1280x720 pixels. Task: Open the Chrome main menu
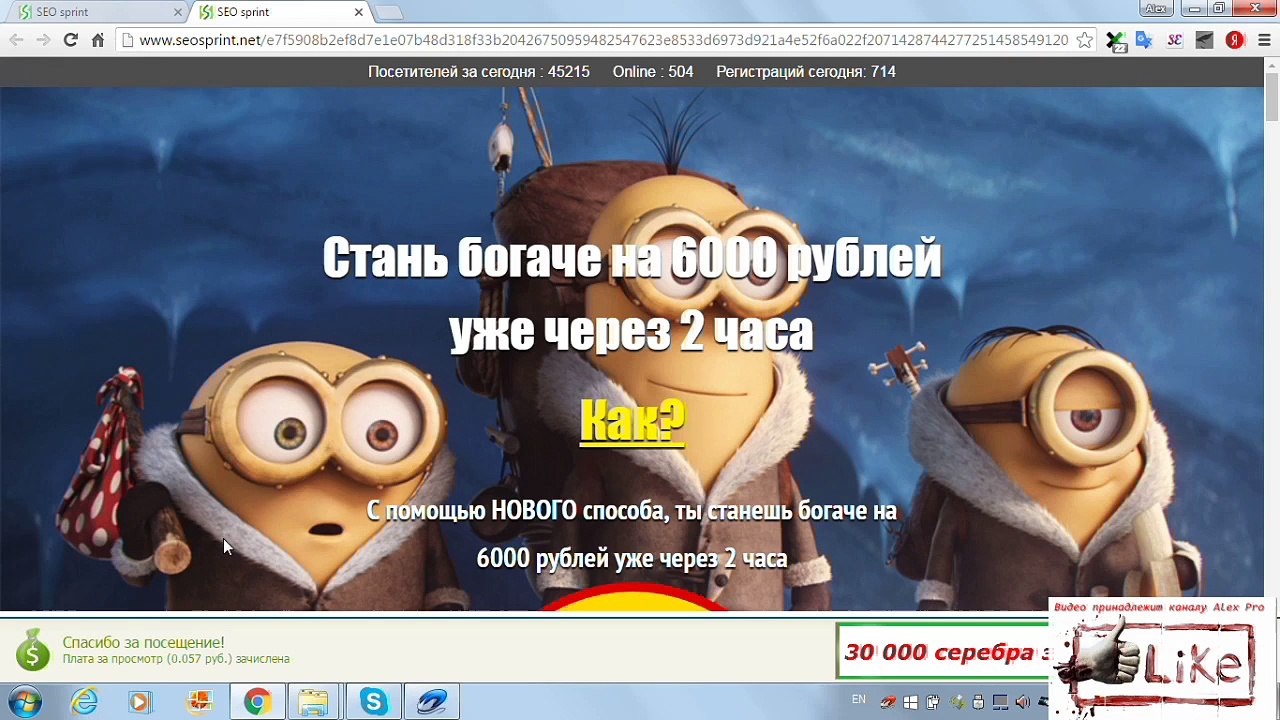(1264, 40)
